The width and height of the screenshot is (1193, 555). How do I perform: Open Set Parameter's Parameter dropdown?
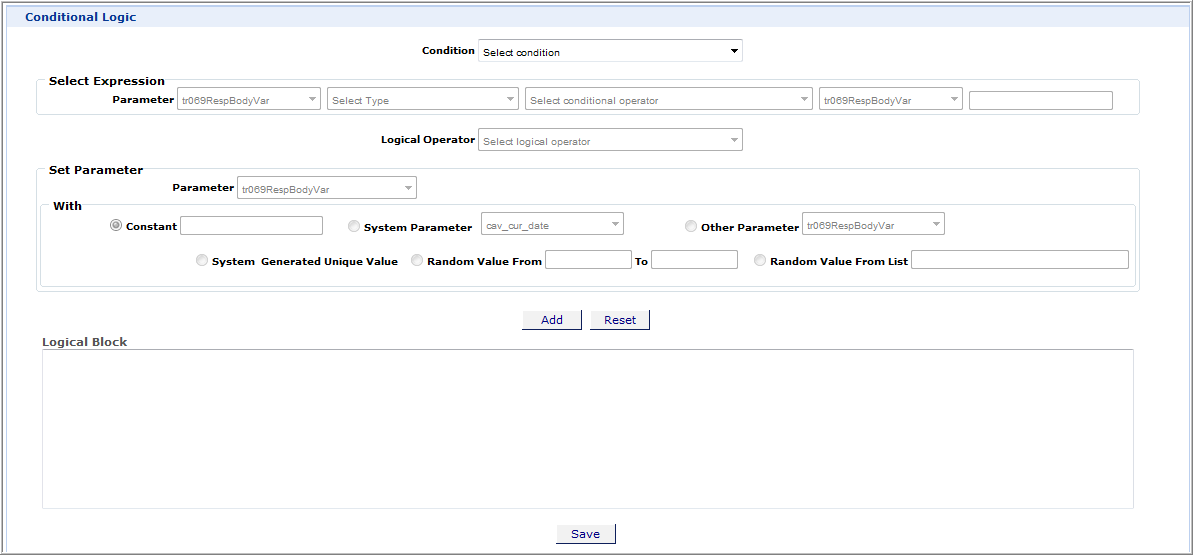pos(327,187)
